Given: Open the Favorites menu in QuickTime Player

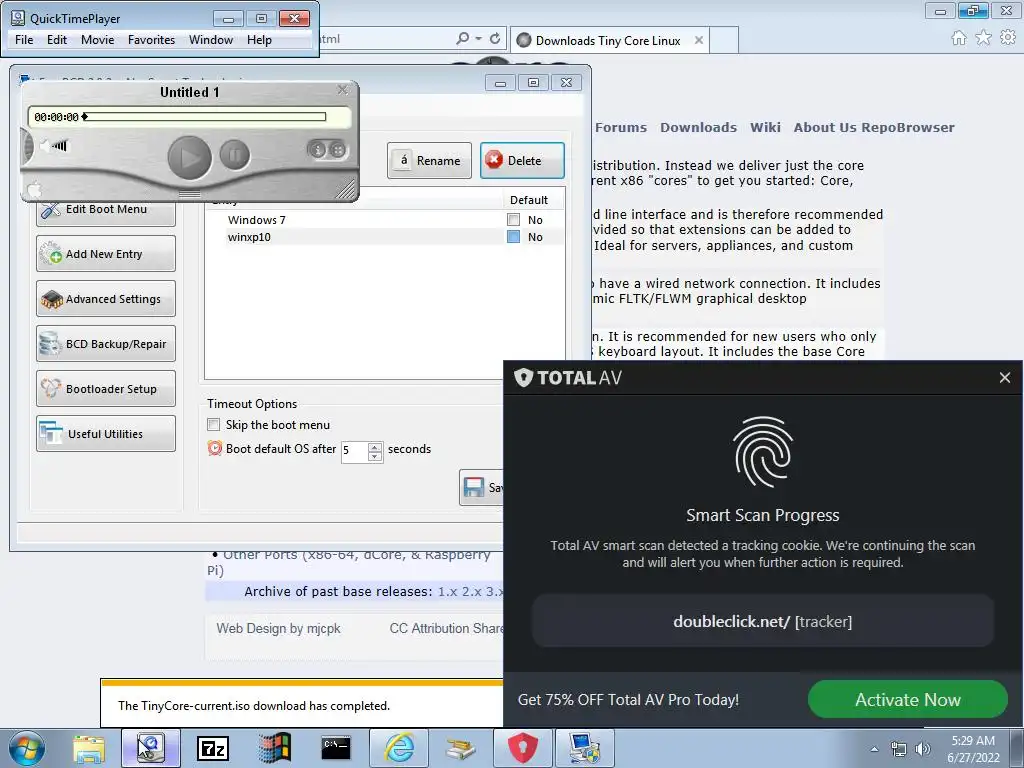Looking at the screenshot, I should [152, 40].
